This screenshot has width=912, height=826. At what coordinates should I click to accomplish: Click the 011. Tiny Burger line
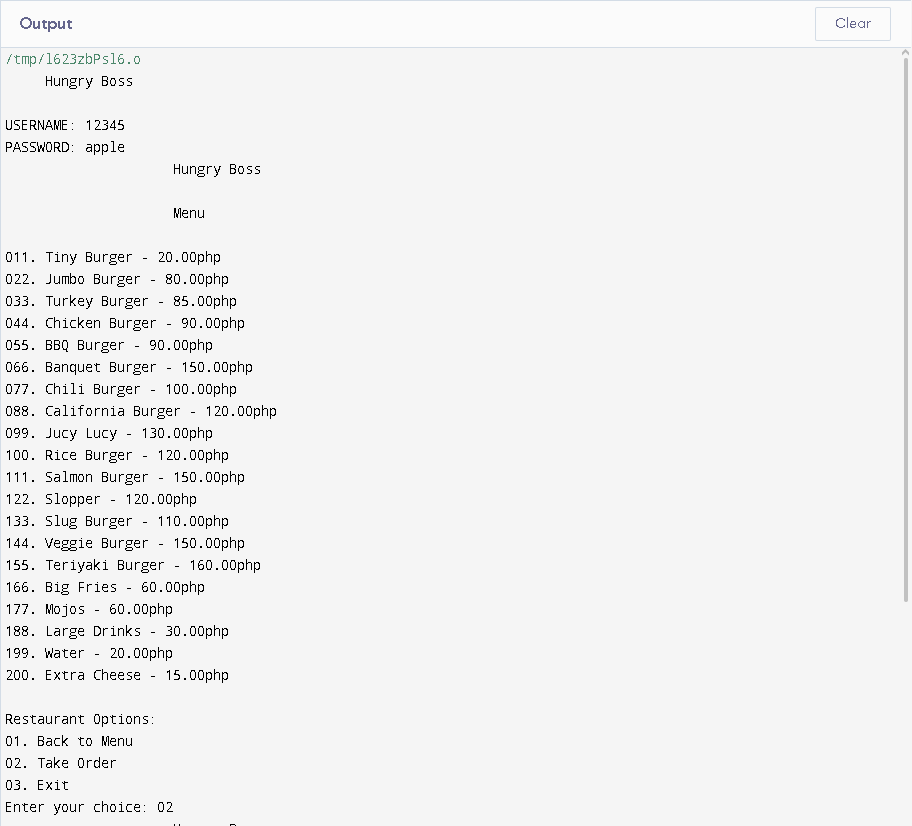[113, 258]
